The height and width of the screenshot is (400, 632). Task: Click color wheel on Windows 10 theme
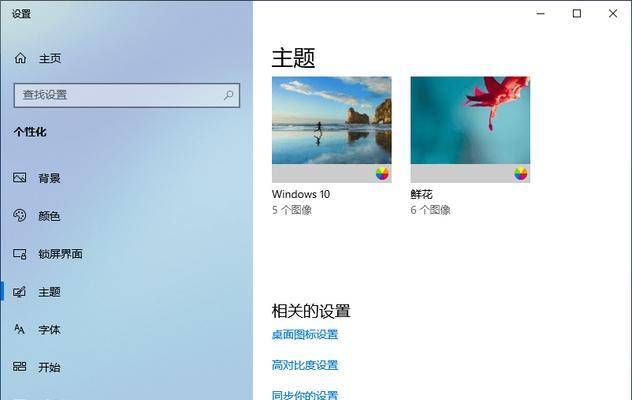pos(382,174)
